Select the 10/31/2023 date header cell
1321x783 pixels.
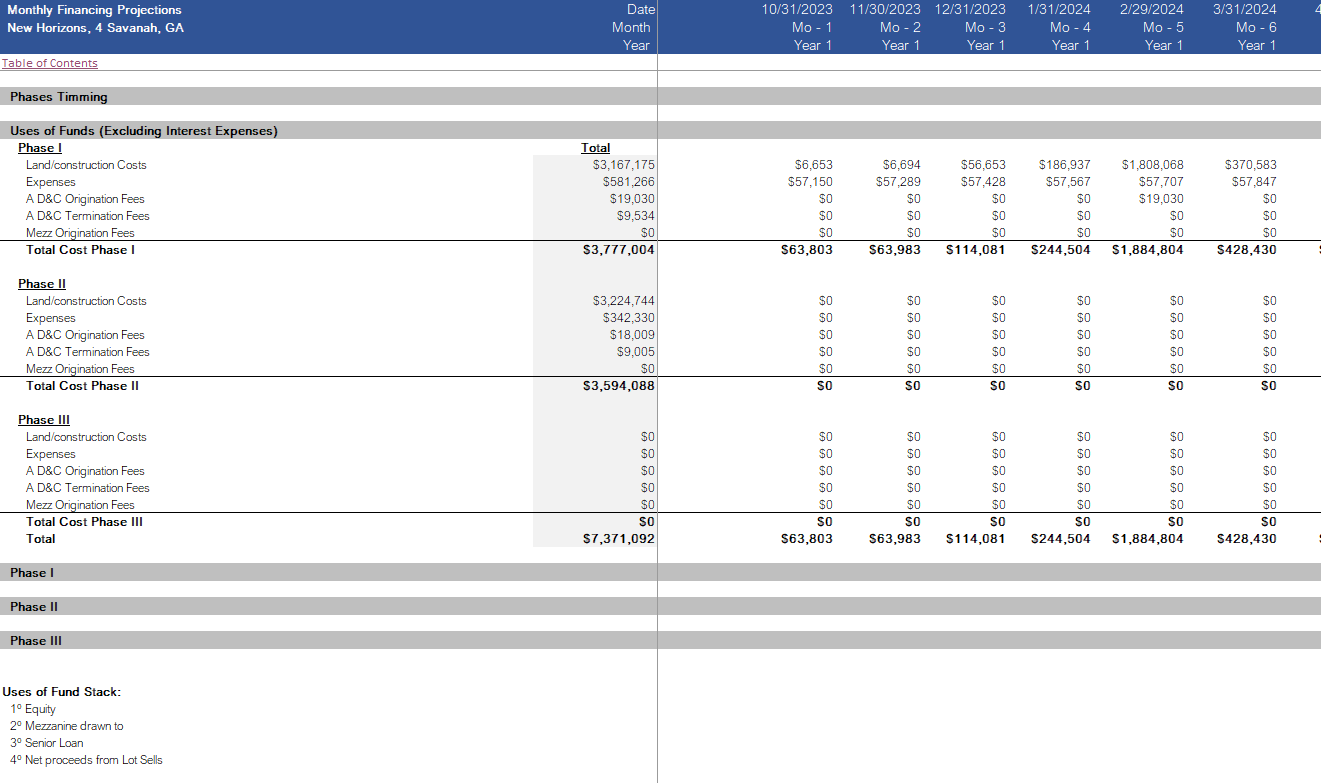796,10
